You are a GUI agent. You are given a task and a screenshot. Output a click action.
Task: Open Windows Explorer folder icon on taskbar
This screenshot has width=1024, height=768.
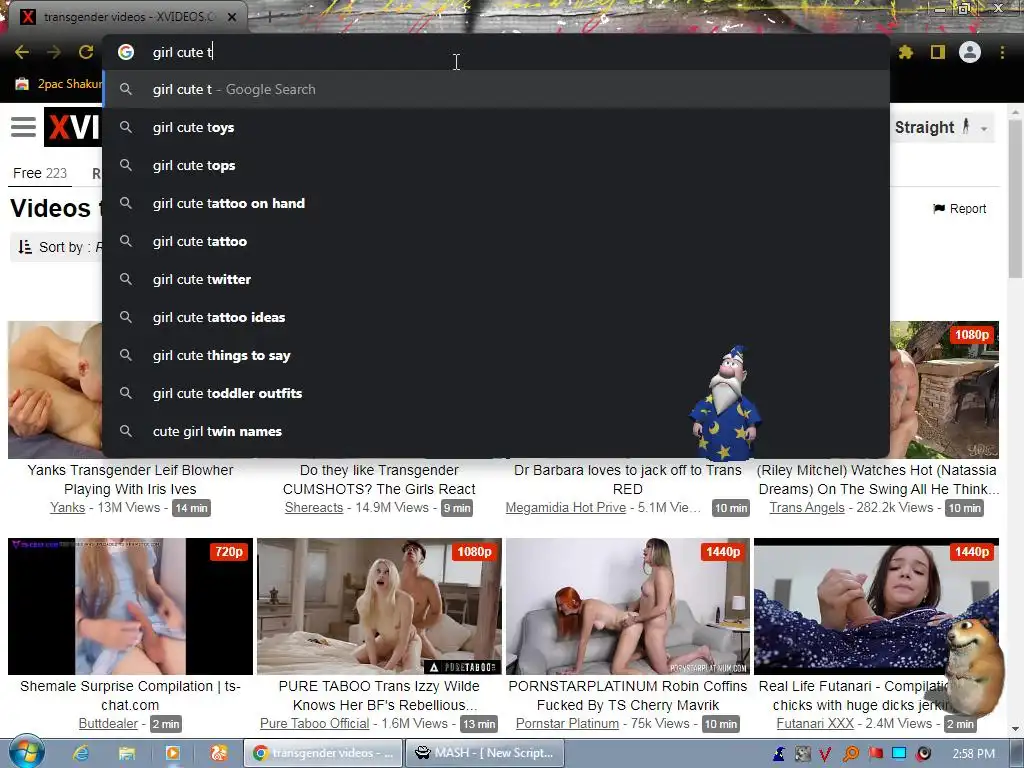127,753
